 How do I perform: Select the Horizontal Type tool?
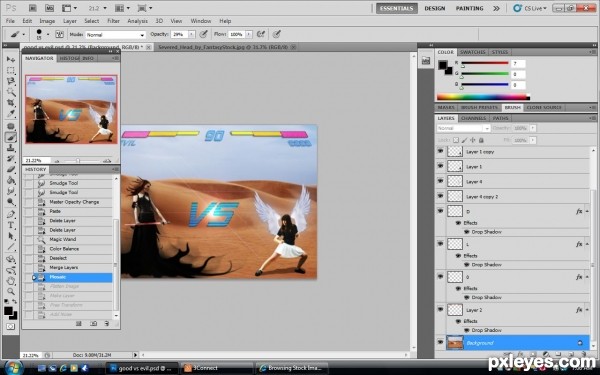pyautogui.click(x=11, y=225)
